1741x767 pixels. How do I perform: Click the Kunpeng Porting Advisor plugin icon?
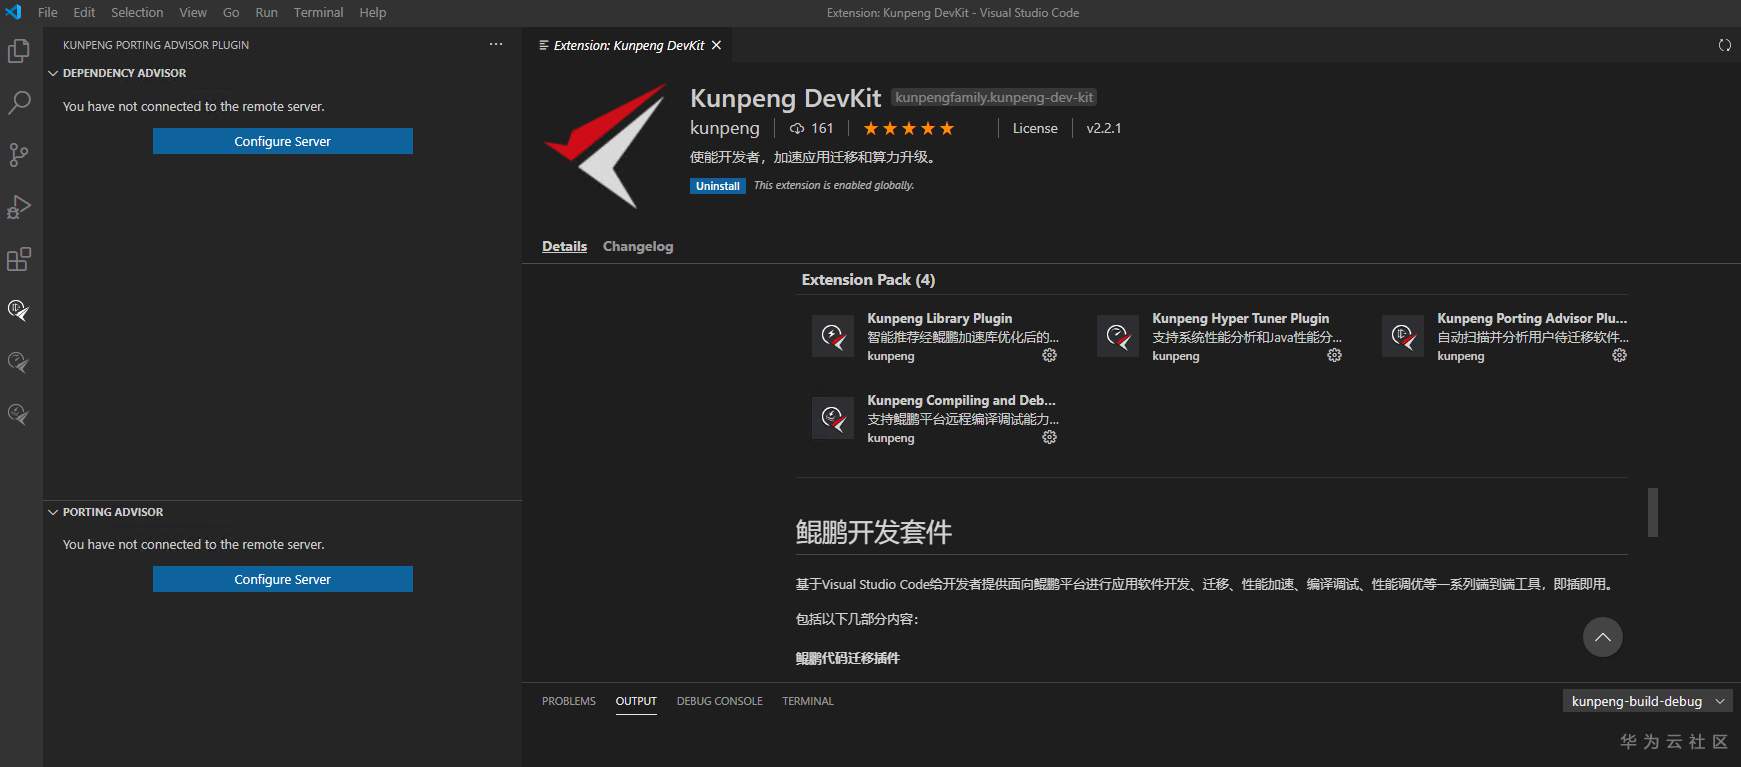[x=1403, y=337]
